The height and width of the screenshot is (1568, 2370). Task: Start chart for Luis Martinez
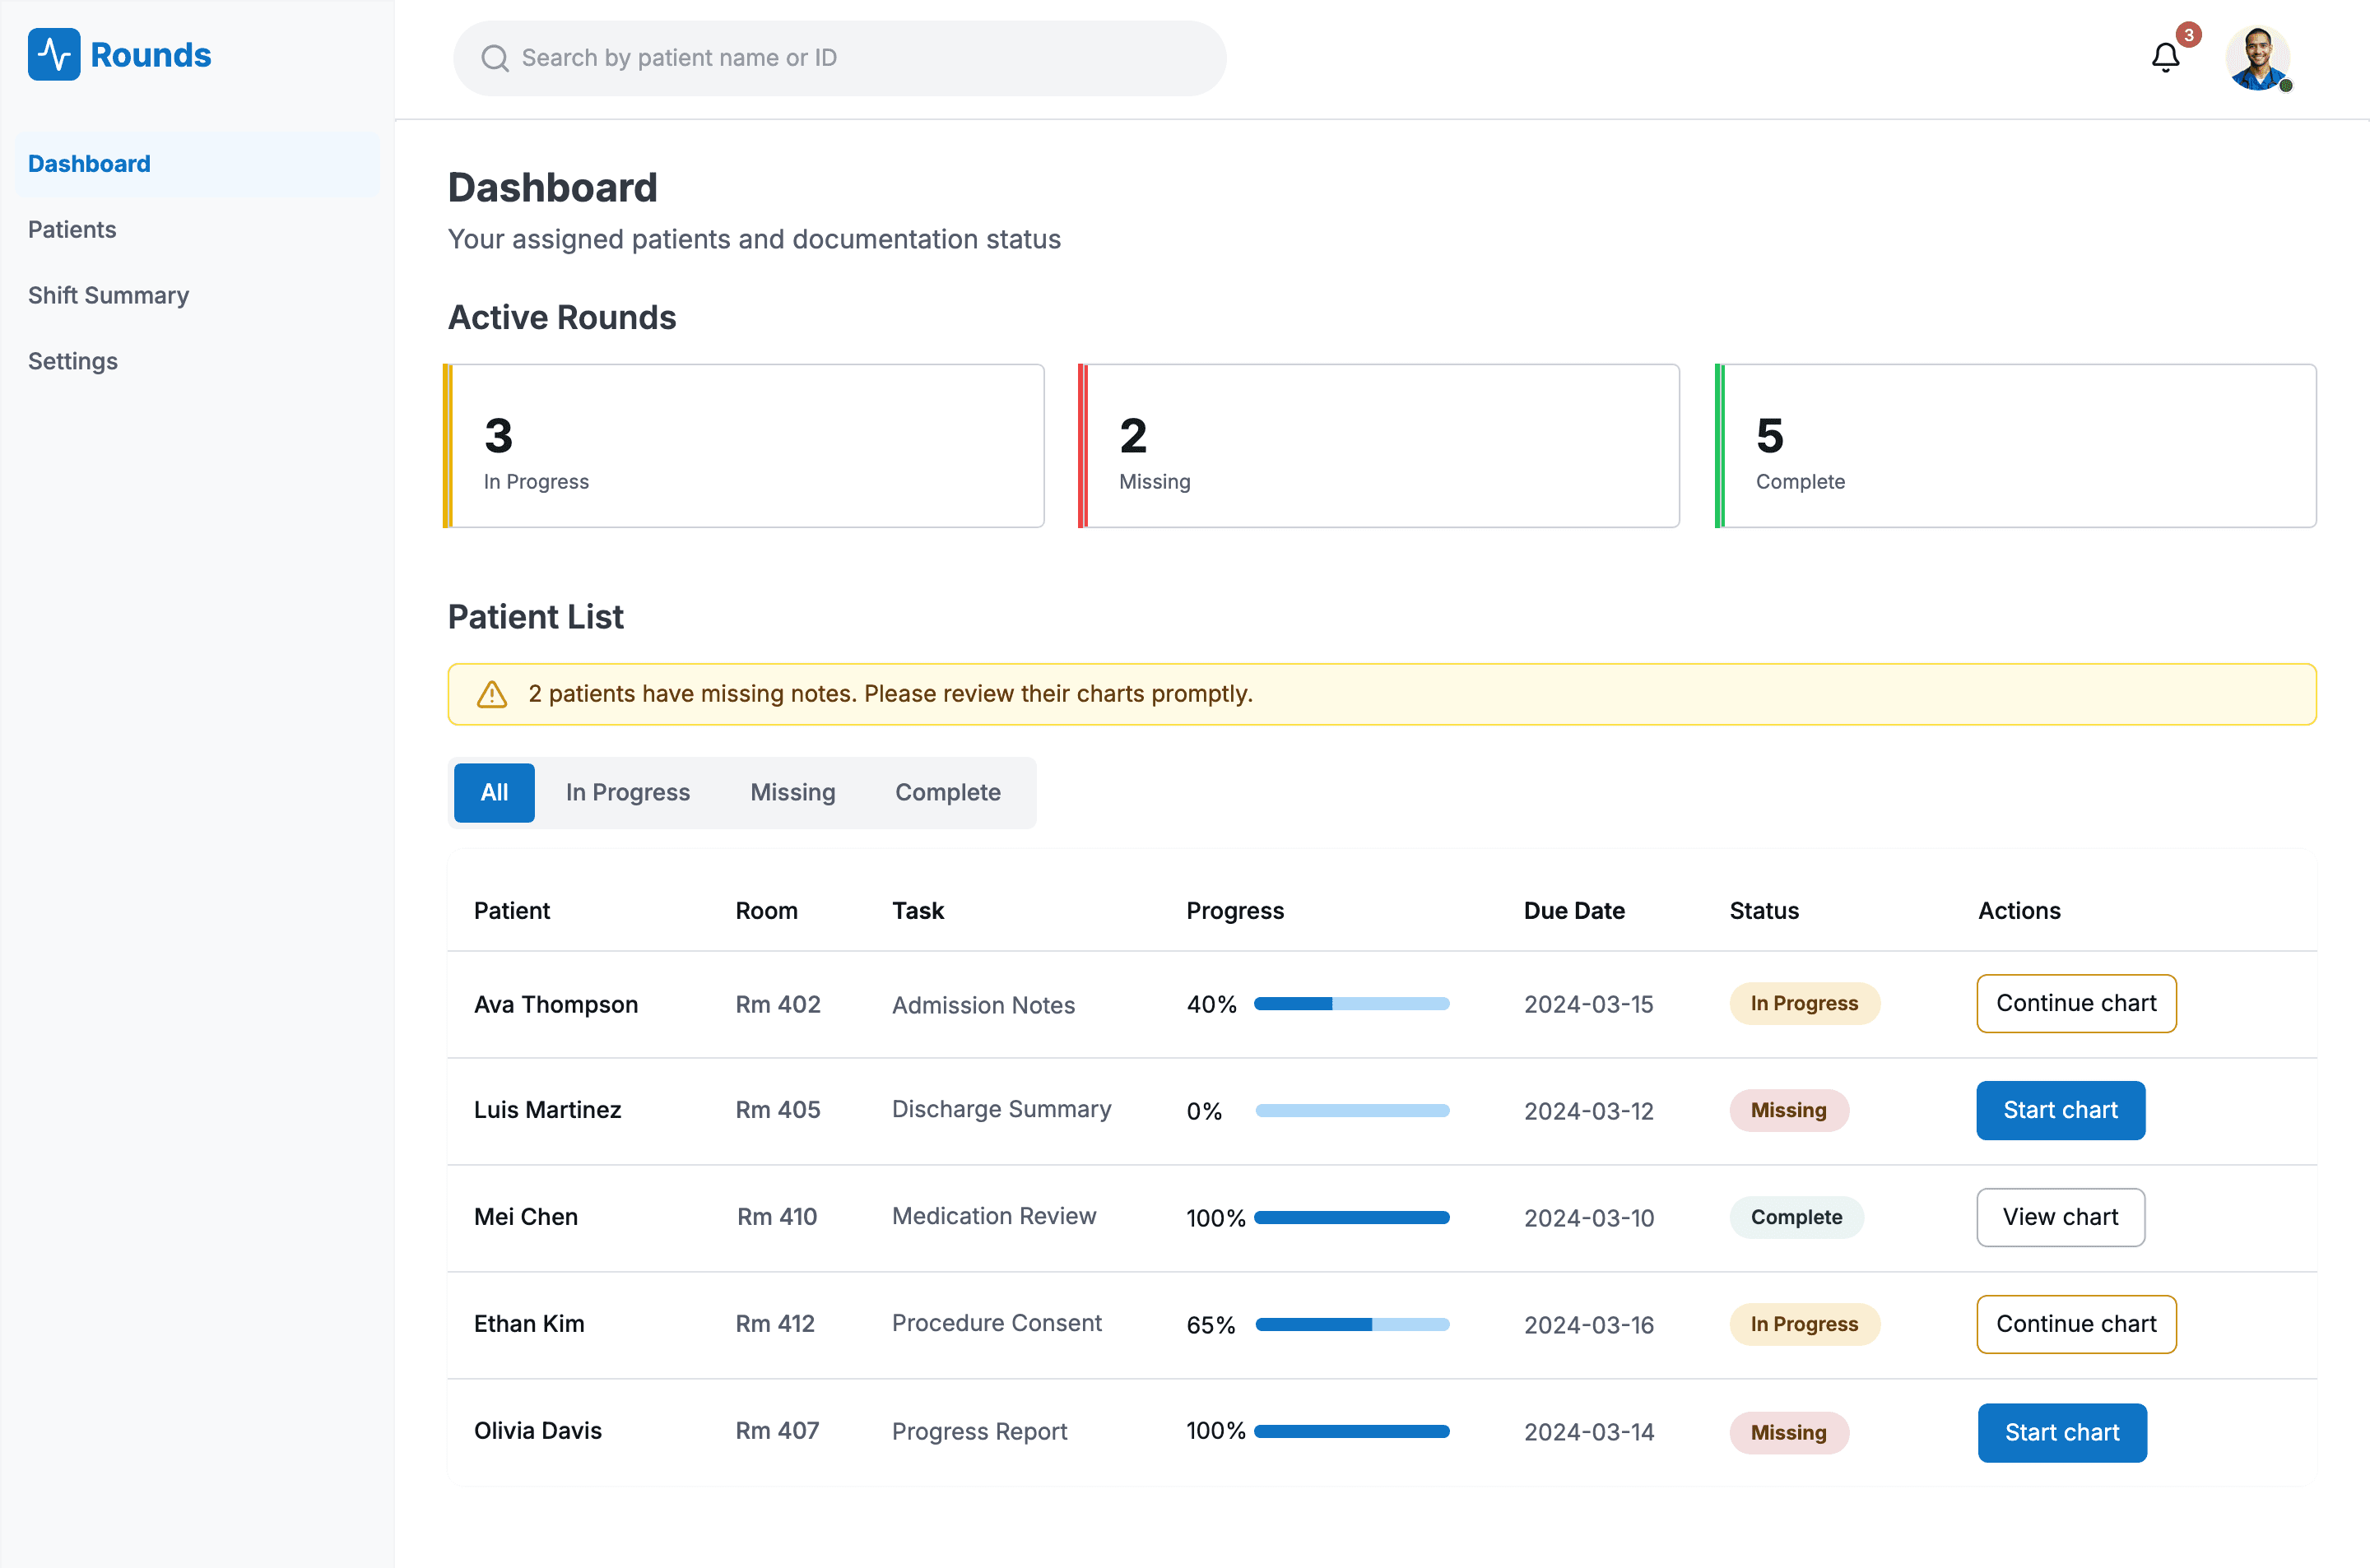tap(2060, 1110)
